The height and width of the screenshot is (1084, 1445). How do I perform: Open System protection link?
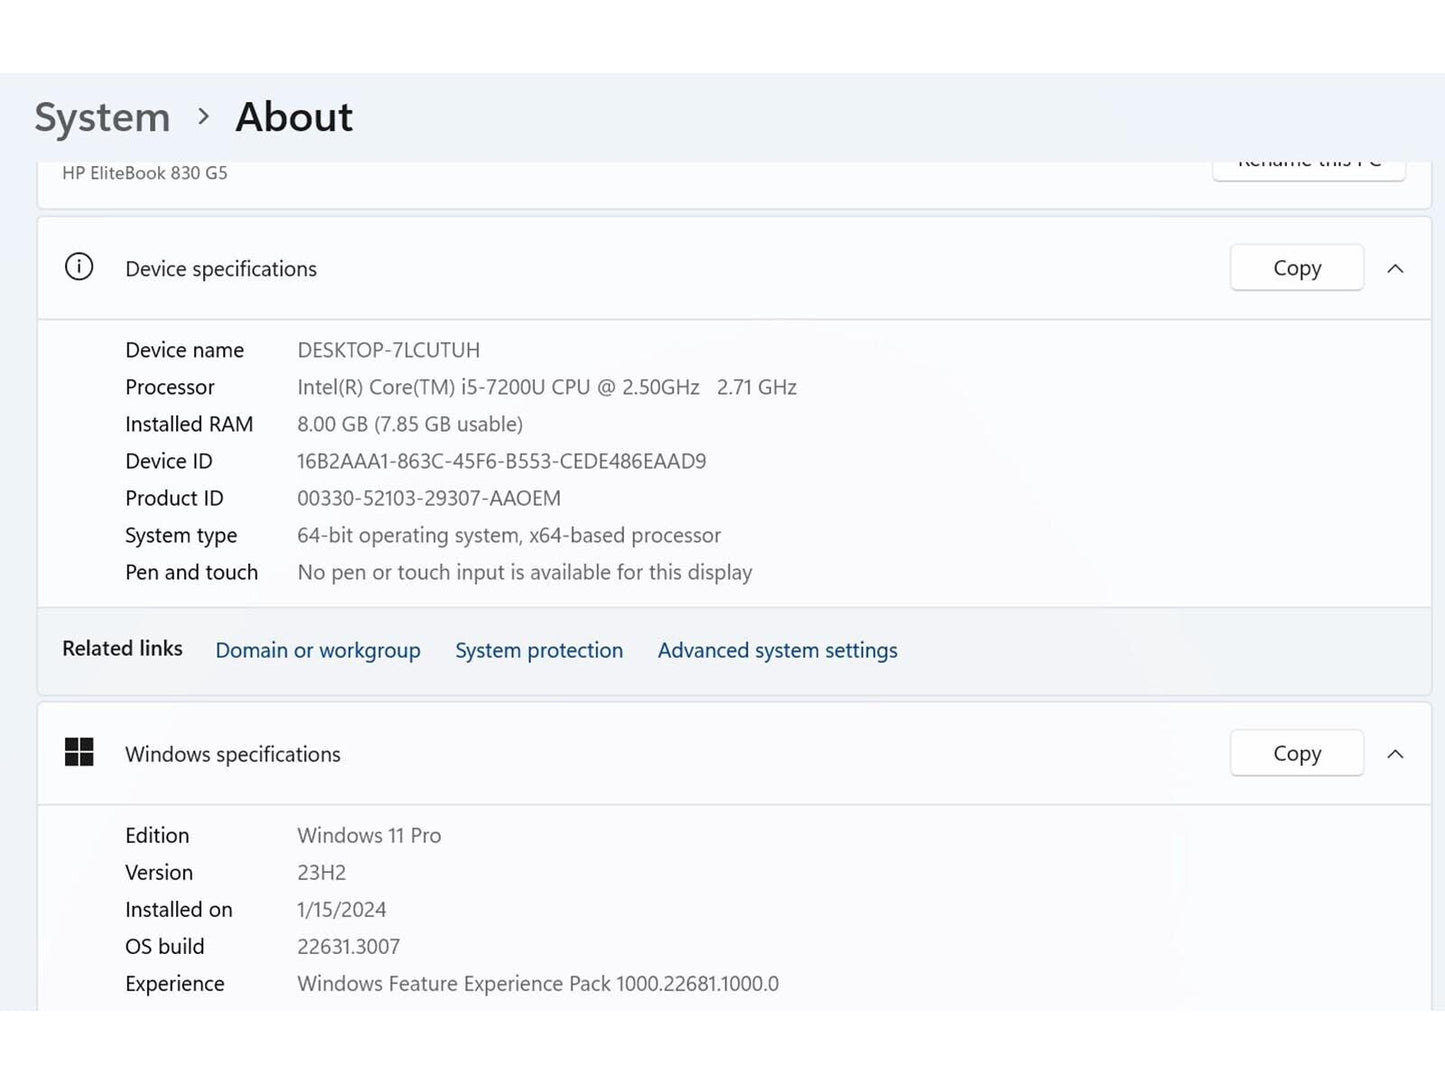pos(539,650)
